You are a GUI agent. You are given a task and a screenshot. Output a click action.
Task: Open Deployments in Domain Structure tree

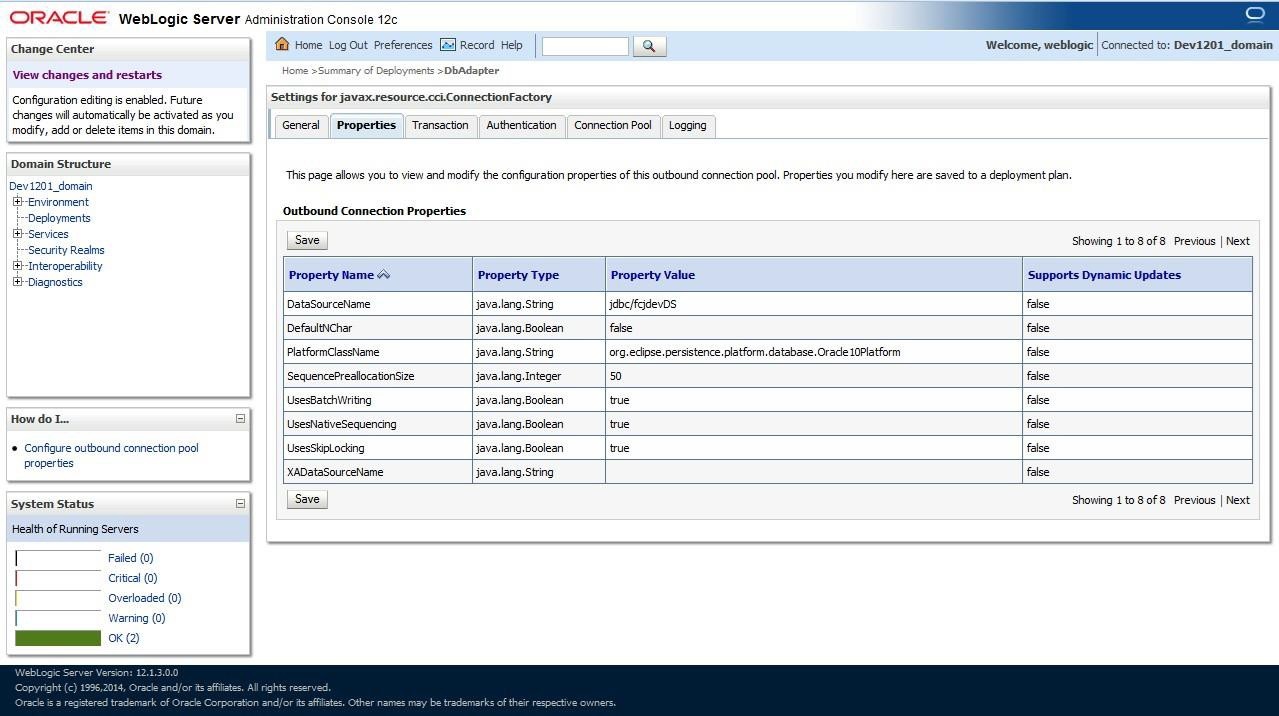point(59,218)
